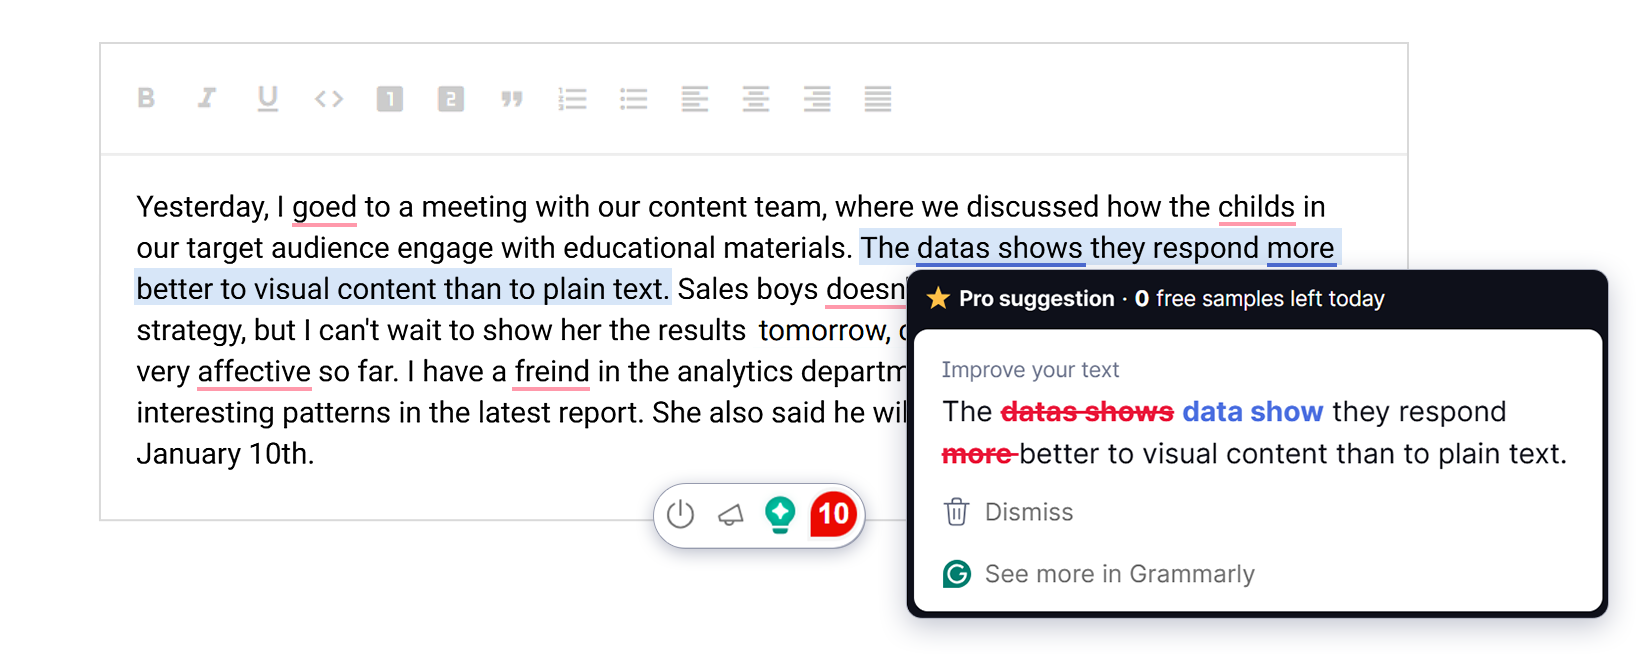This screenshot has height=672, width=1650.
Task: Open the red 10 issues counter
Action: coord(834,514)
